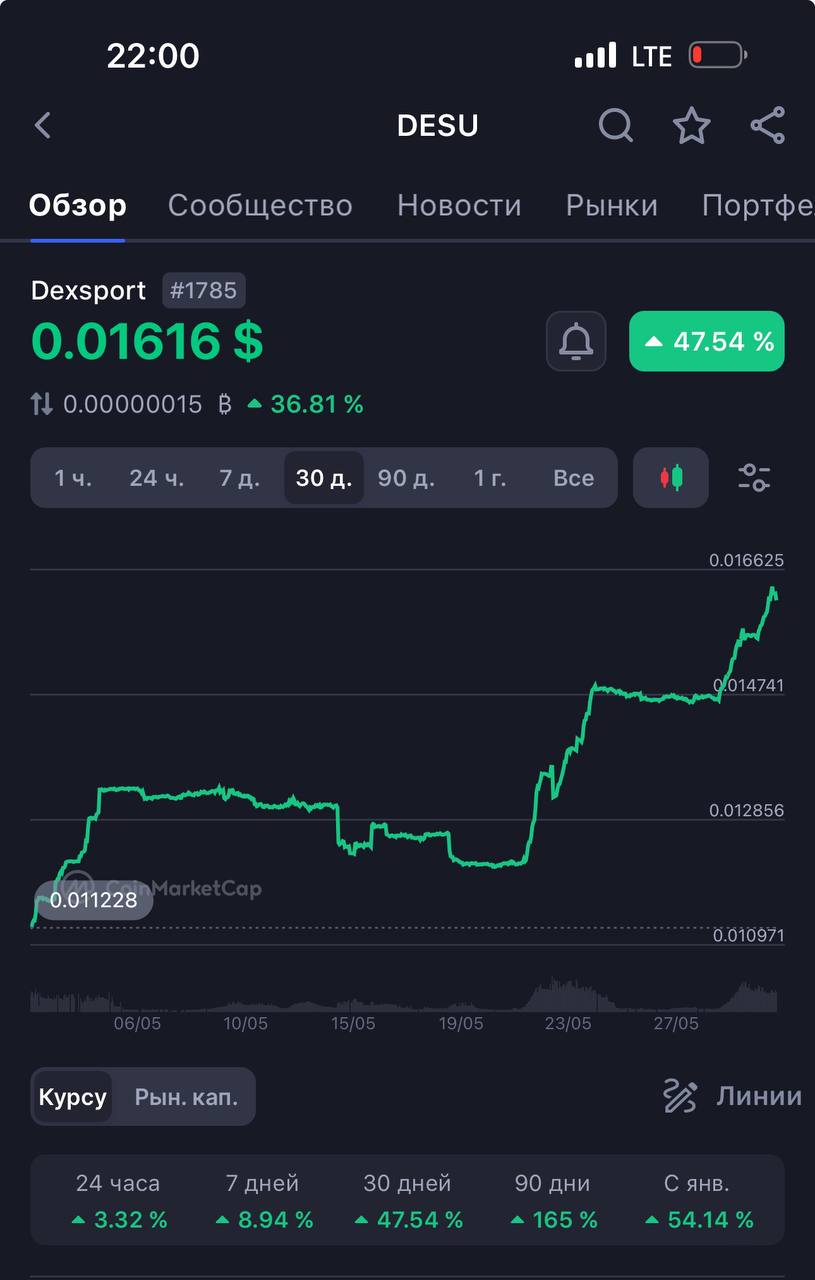Select the 1 ч. chart range
Screen dimensions: 815x1280
[x=73, y=478]
